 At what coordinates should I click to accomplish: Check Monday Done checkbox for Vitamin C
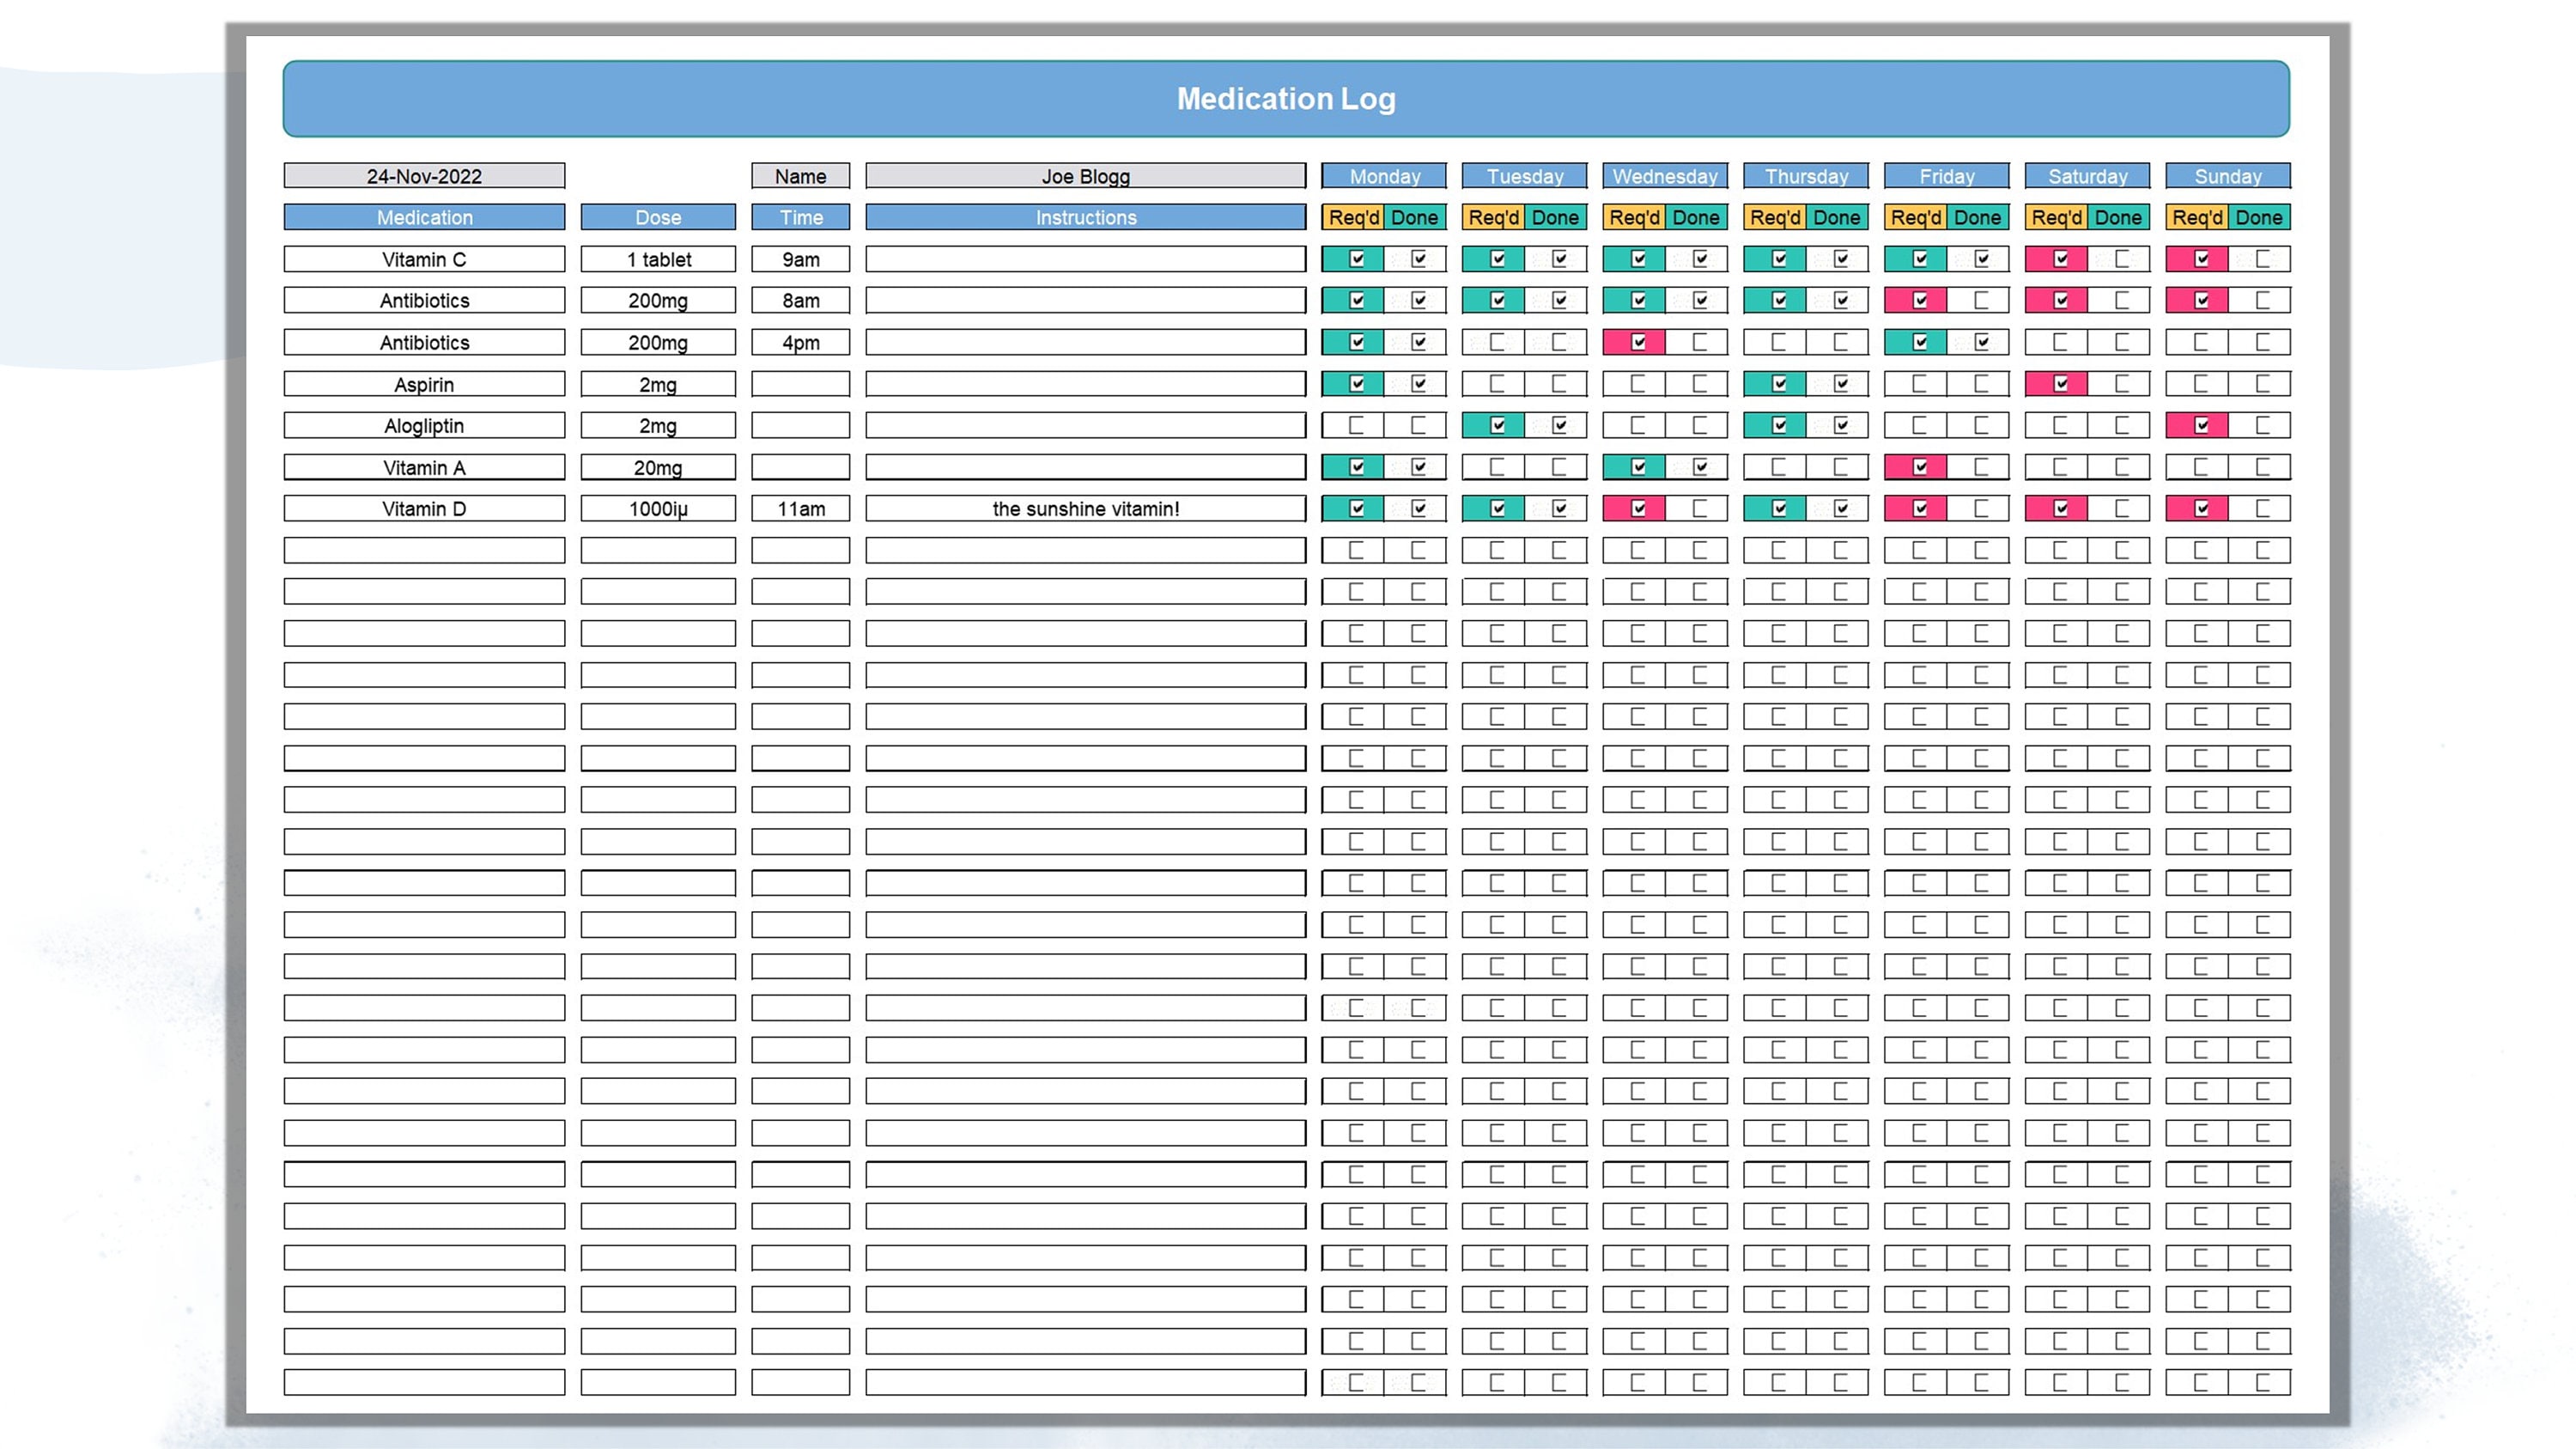pos(1416,258)
